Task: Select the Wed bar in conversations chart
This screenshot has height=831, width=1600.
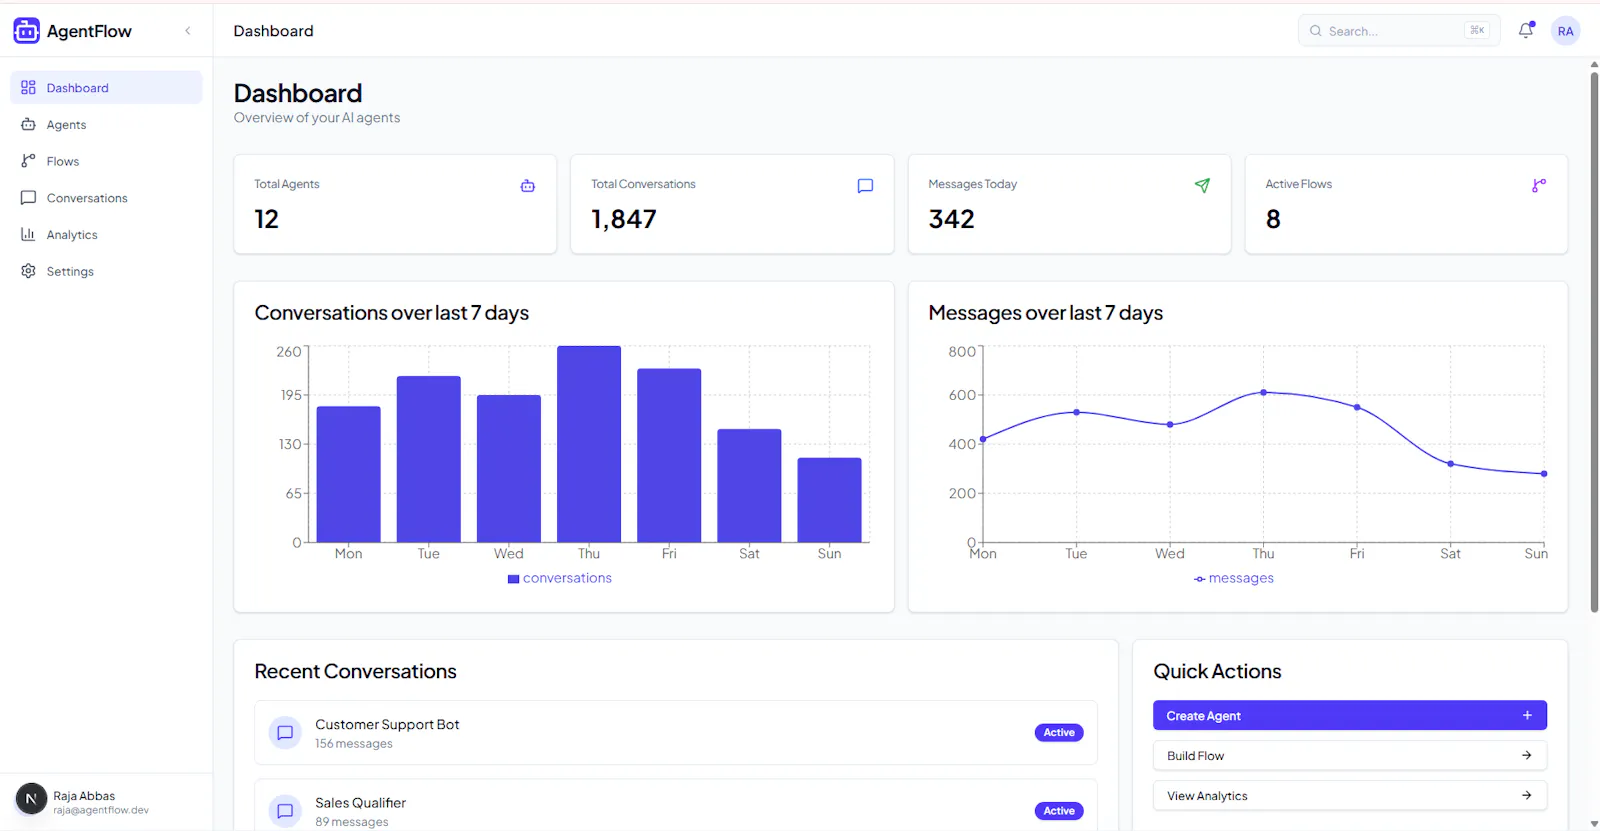Action: click(x=509, y=468)
